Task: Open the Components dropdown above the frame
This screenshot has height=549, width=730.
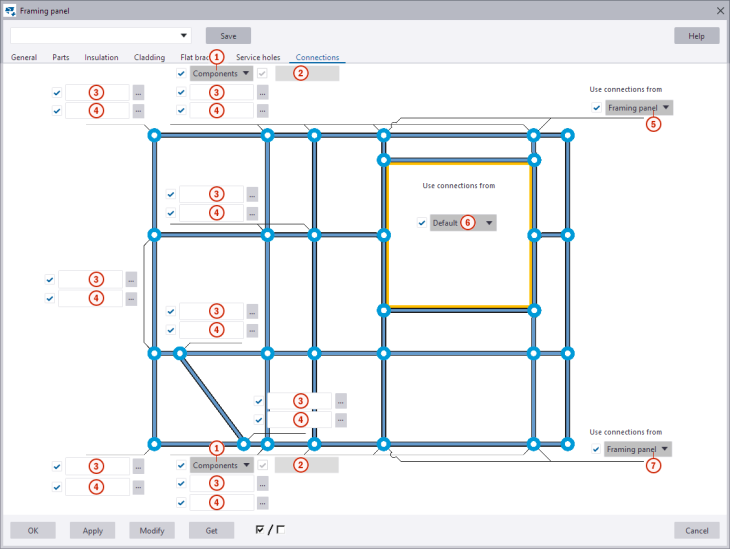Action: coord(221,73)
